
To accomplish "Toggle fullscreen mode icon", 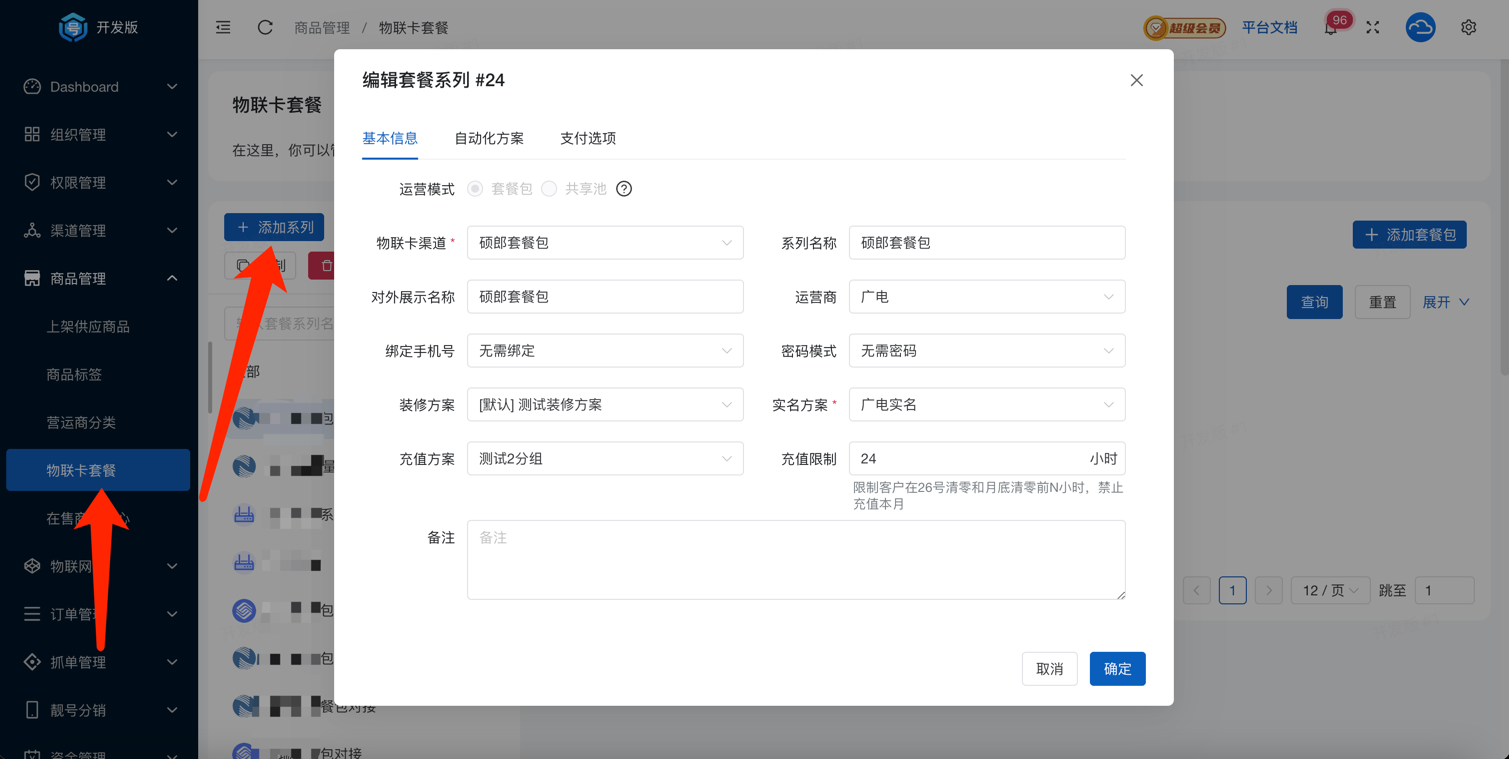I will click(x=1373, y=28).
